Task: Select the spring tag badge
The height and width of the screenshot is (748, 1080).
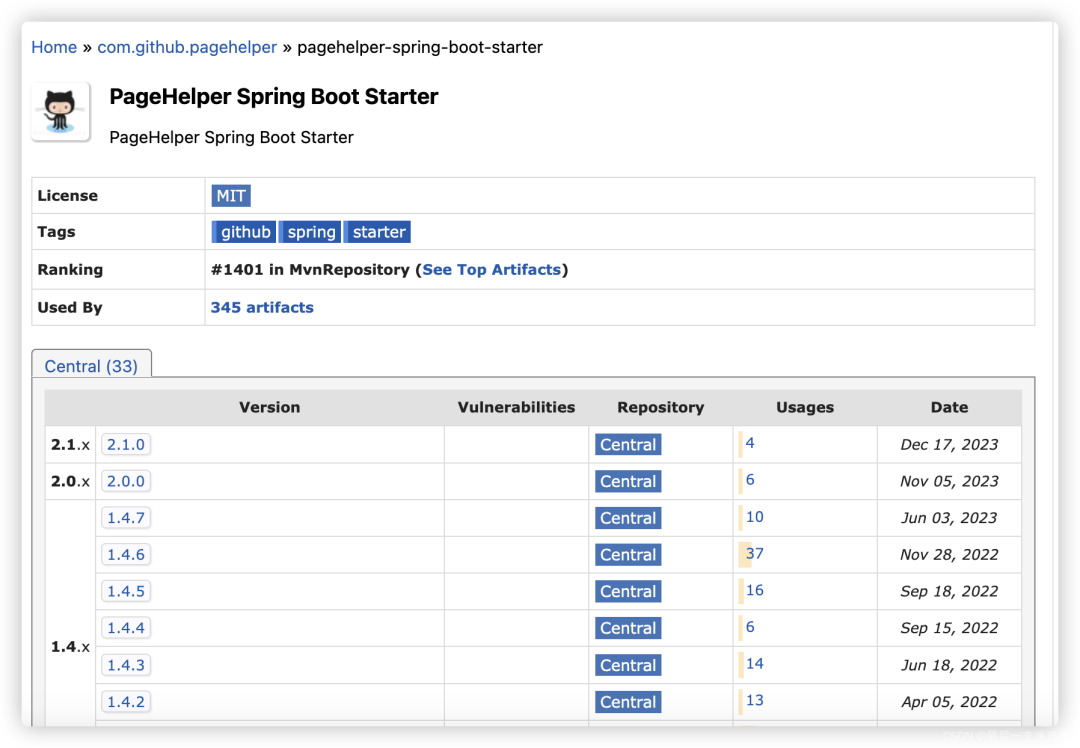Action: 310,231
